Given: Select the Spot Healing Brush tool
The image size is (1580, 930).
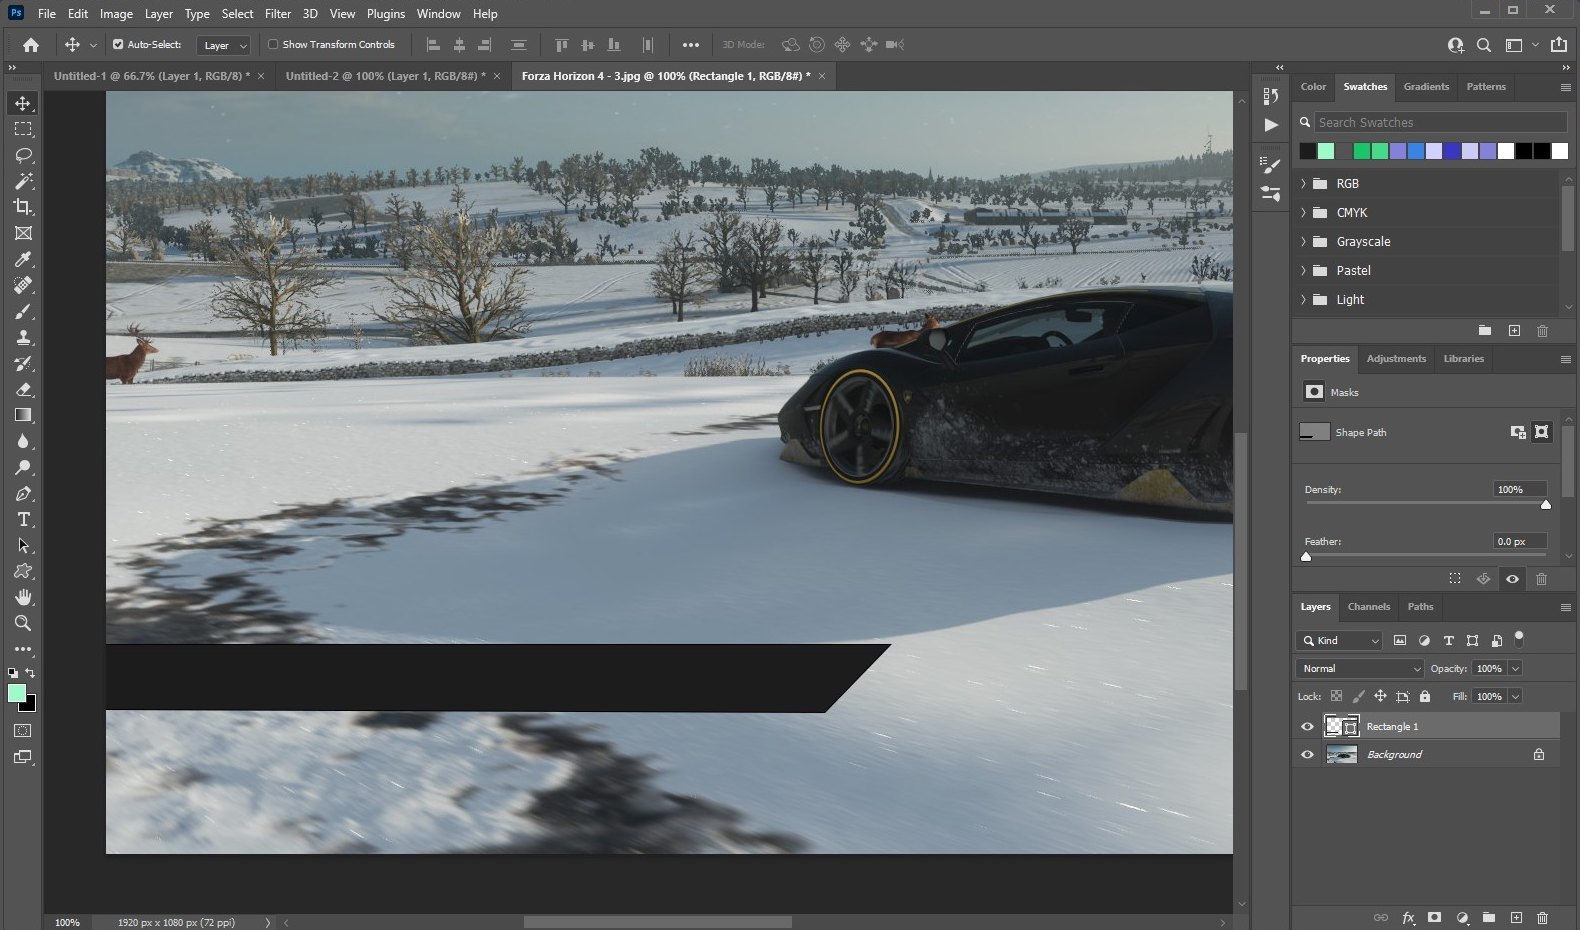Looking at the screenshot, I should 23,285.
